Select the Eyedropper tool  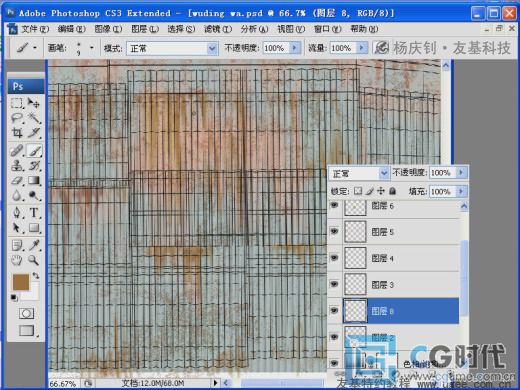coord(34,245)
